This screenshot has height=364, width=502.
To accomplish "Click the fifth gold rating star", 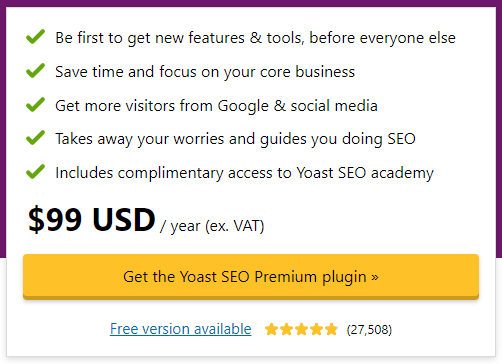I will click(331, 329).
